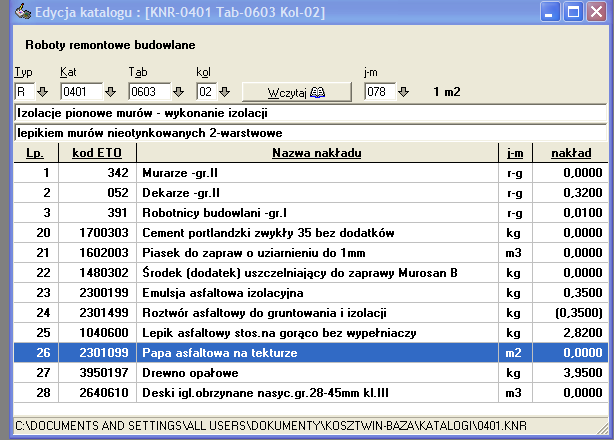Click unit m2 in the Papa asfaltowa row
614x440 pixels.
click(x=513, y=353)
